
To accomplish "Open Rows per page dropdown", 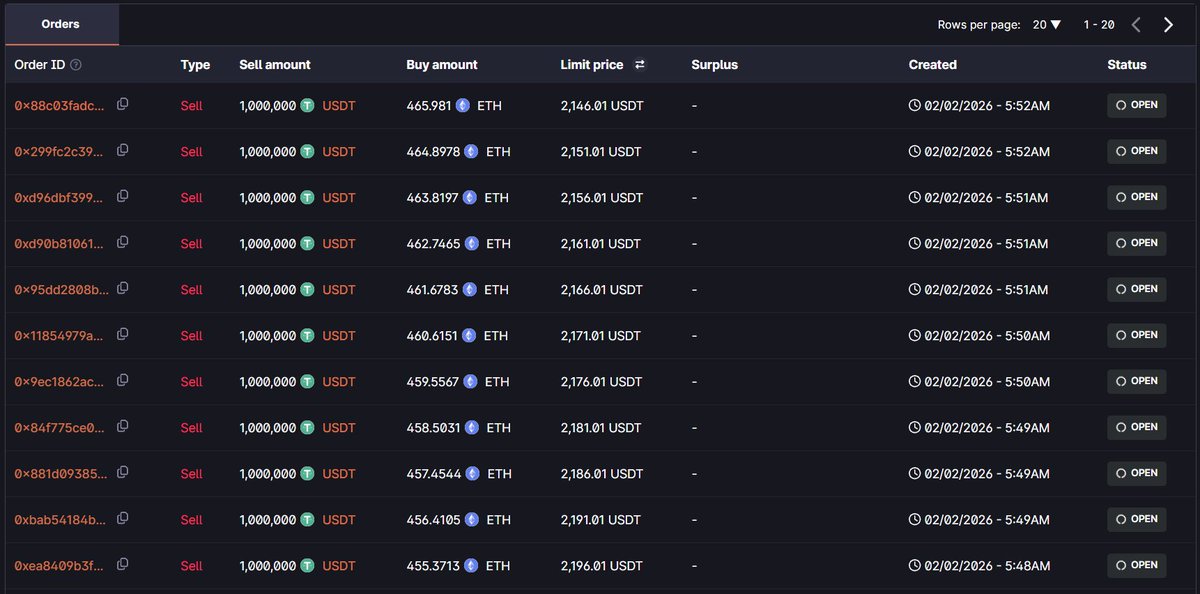I will coord(1047,25).
